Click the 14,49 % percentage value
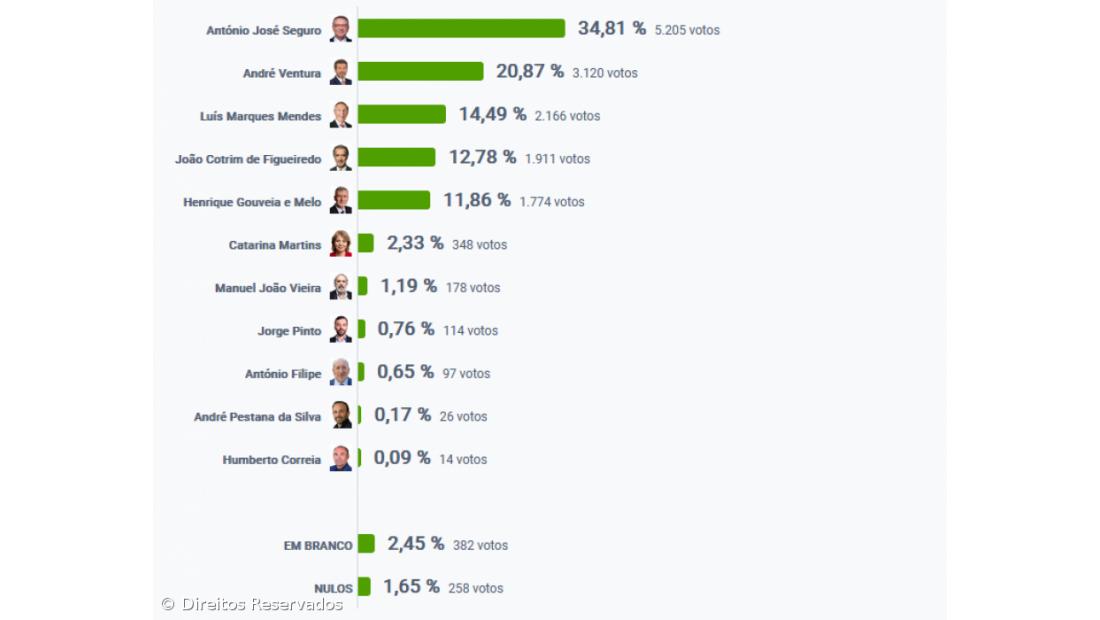Image resolution: width=1100 pixels, height=620 pixels. [492, 114]
